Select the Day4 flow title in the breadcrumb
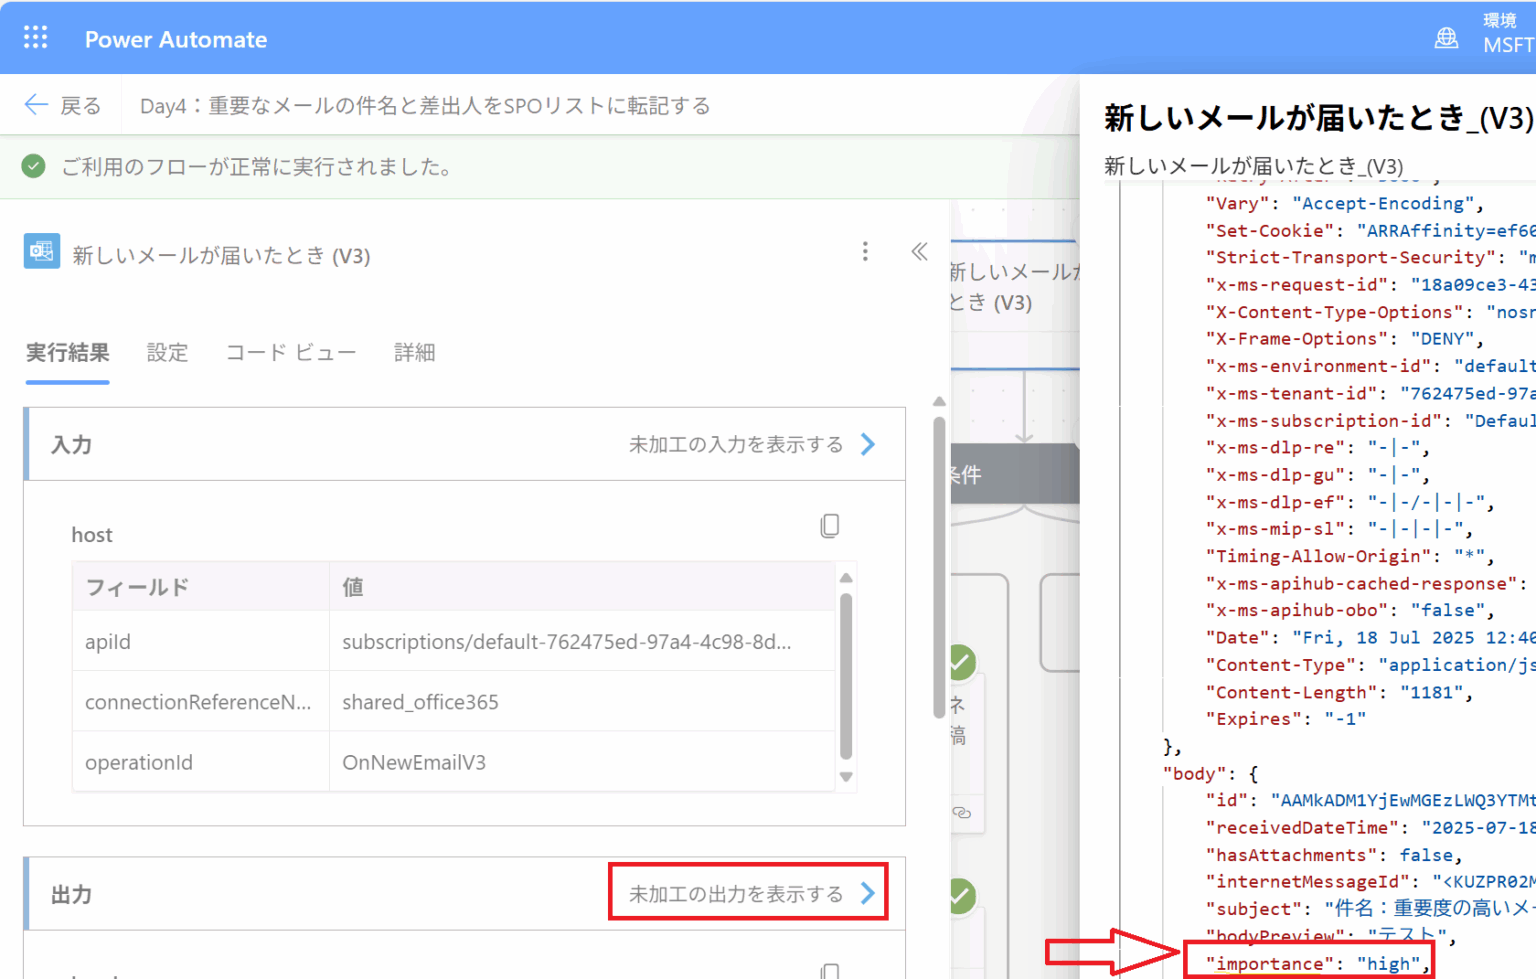This screenshot has width=1536, height=979. point(425,104)
